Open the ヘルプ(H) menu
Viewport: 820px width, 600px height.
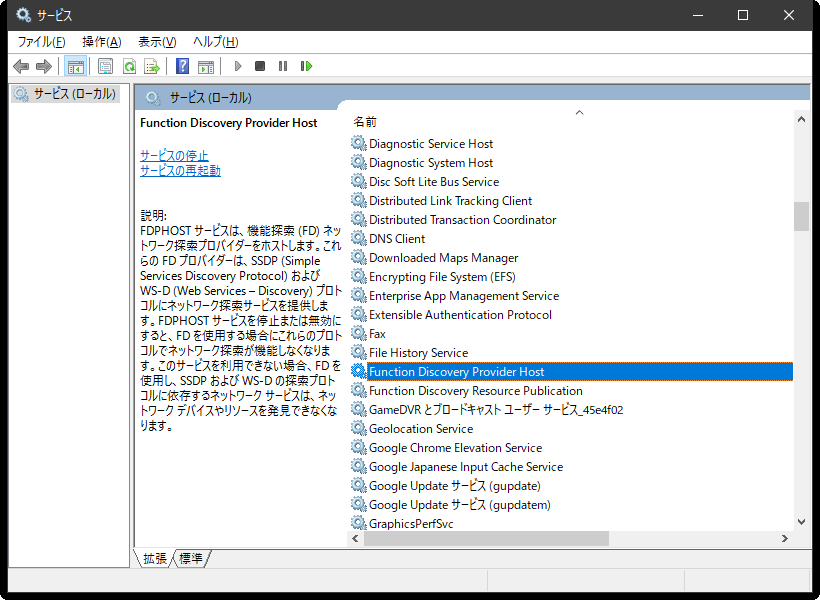coord(215,42)
